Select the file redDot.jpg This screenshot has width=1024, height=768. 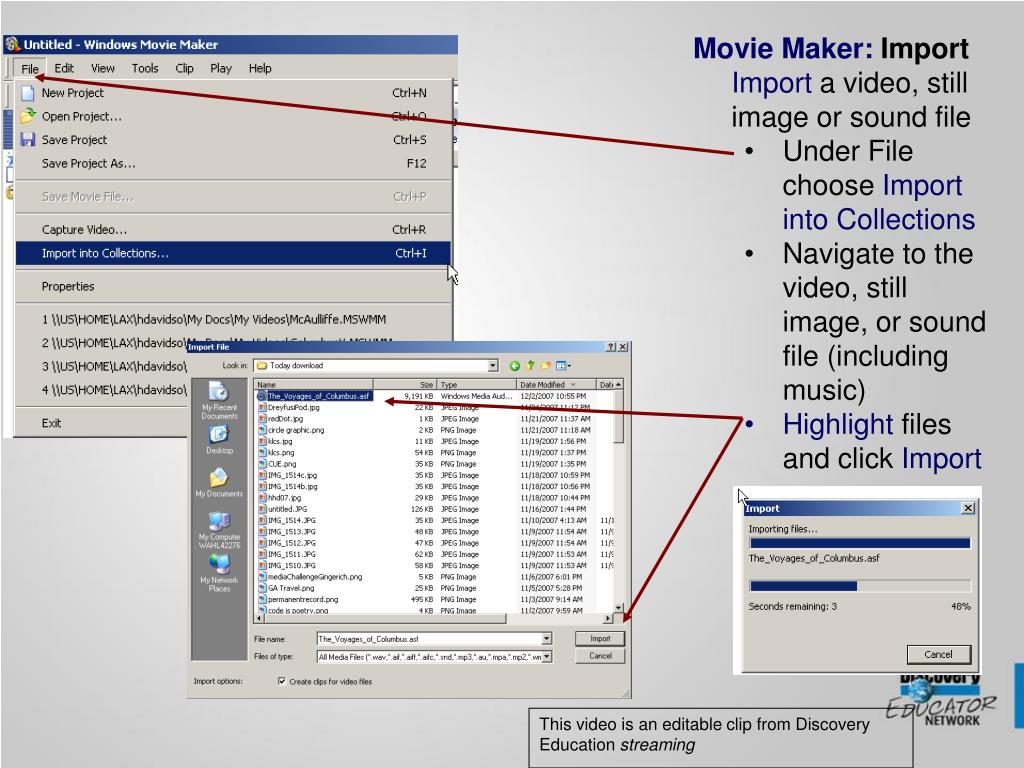(285, 419)
